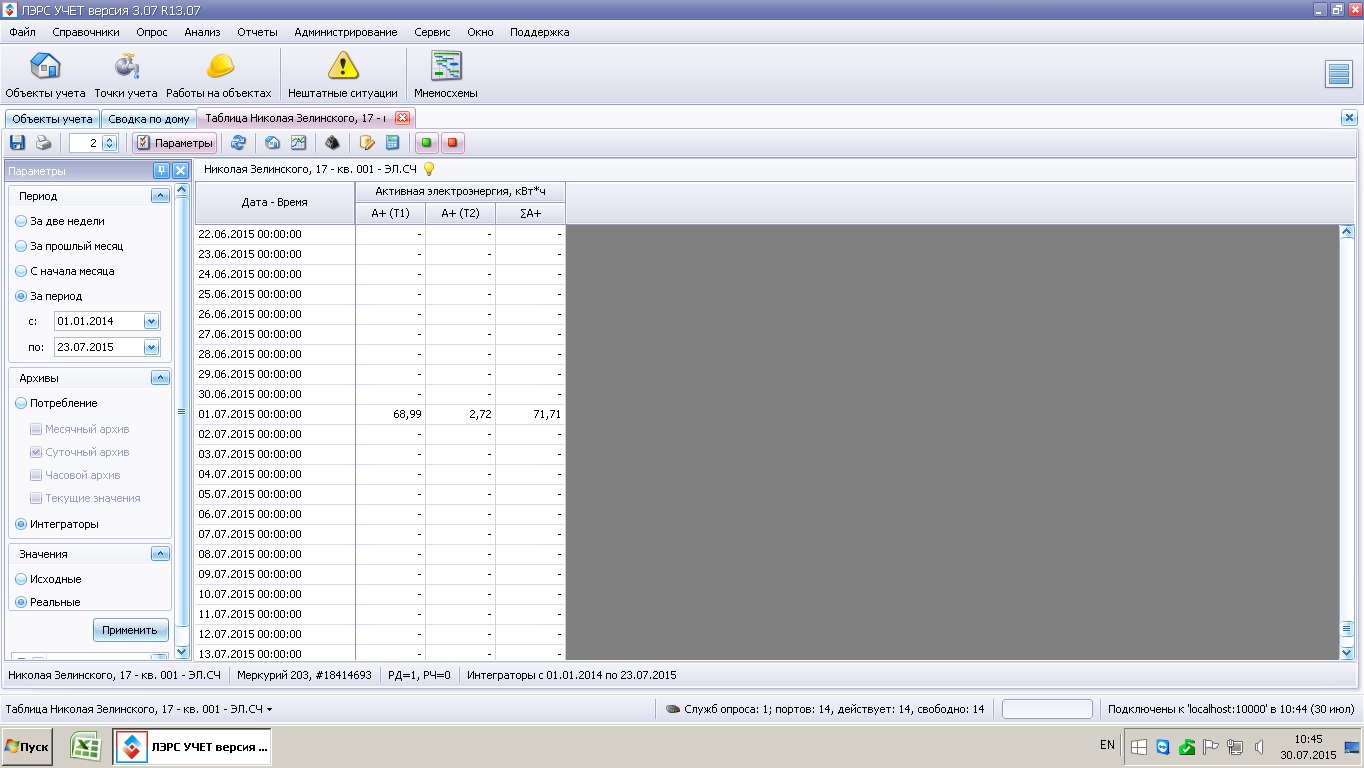Close the Параметры side panel
Screen dimensions: 1364x768
click(180, 171)
